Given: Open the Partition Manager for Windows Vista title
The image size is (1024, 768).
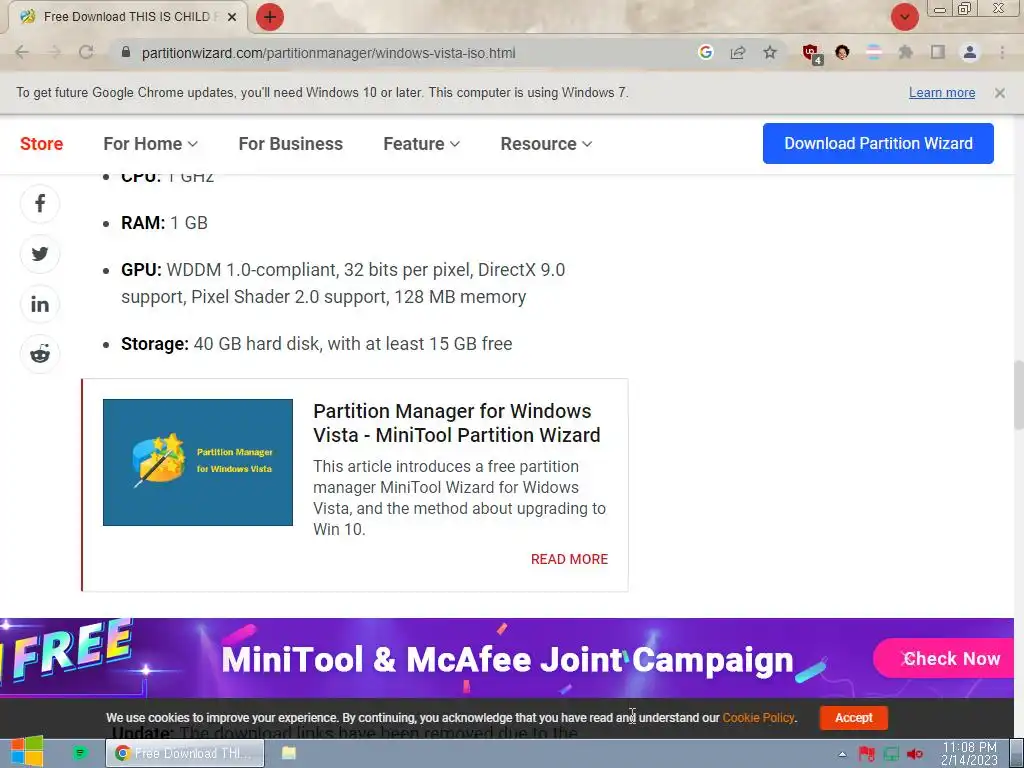Looking at the screenshot, I should [456, 423].
